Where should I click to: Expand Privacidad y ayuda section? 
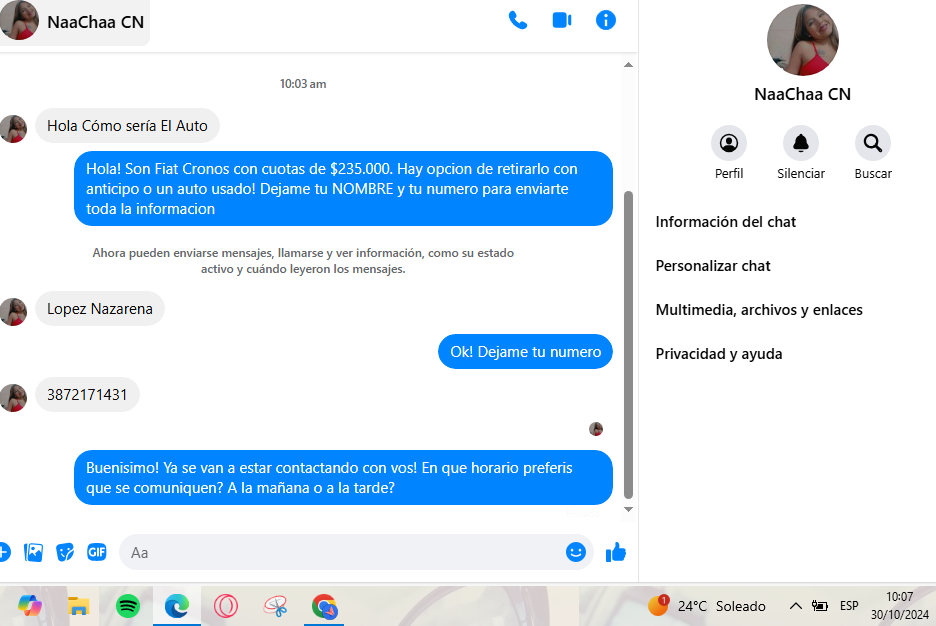[x=719, y=354]
